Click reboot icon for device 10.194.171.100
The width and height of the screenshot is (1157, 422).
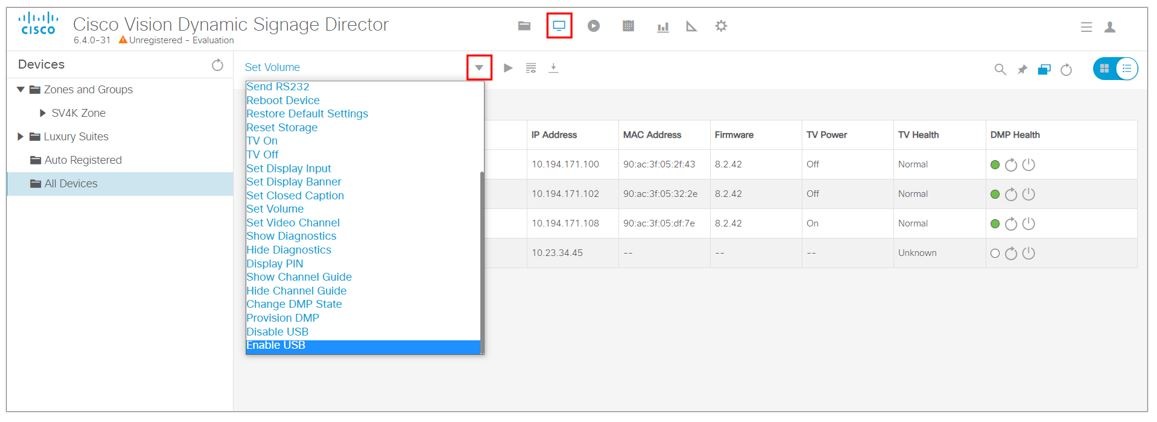coord(1012,165)
